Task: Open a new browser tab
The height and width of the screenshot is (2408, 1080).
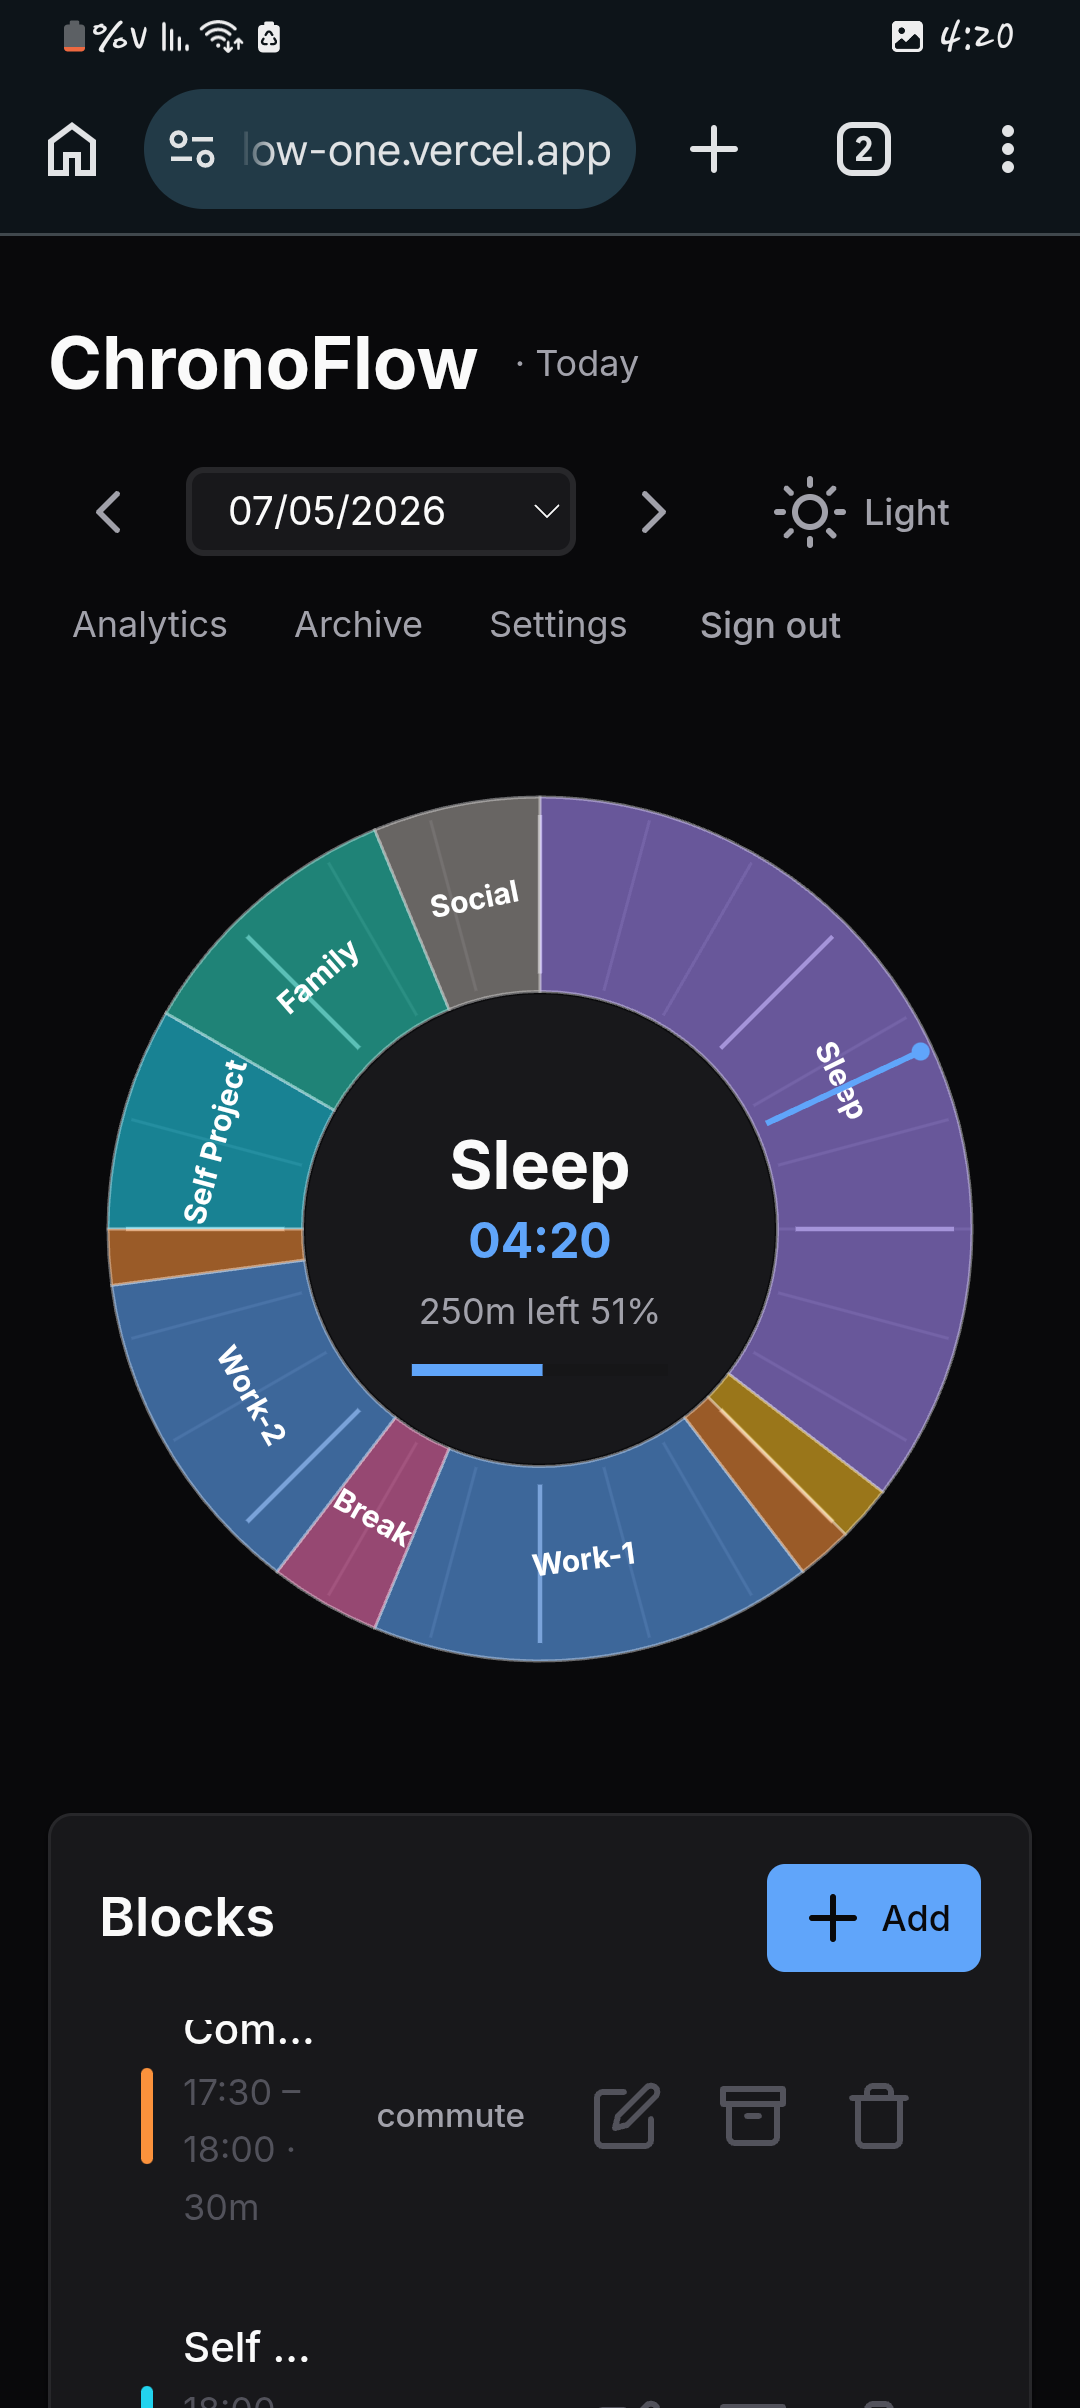Action: click(714, 150)
